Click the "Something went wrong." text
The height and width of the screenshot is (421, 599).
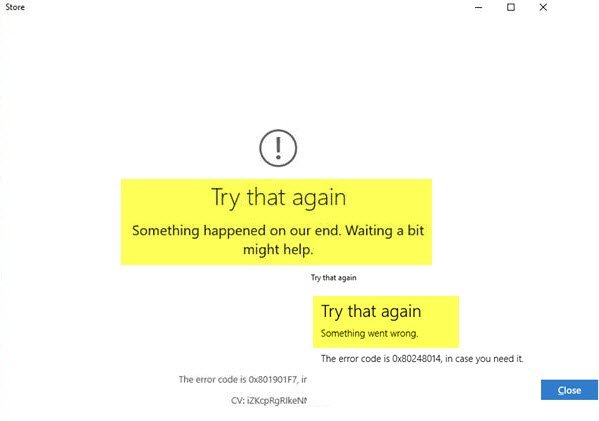(x=369, y=334)
